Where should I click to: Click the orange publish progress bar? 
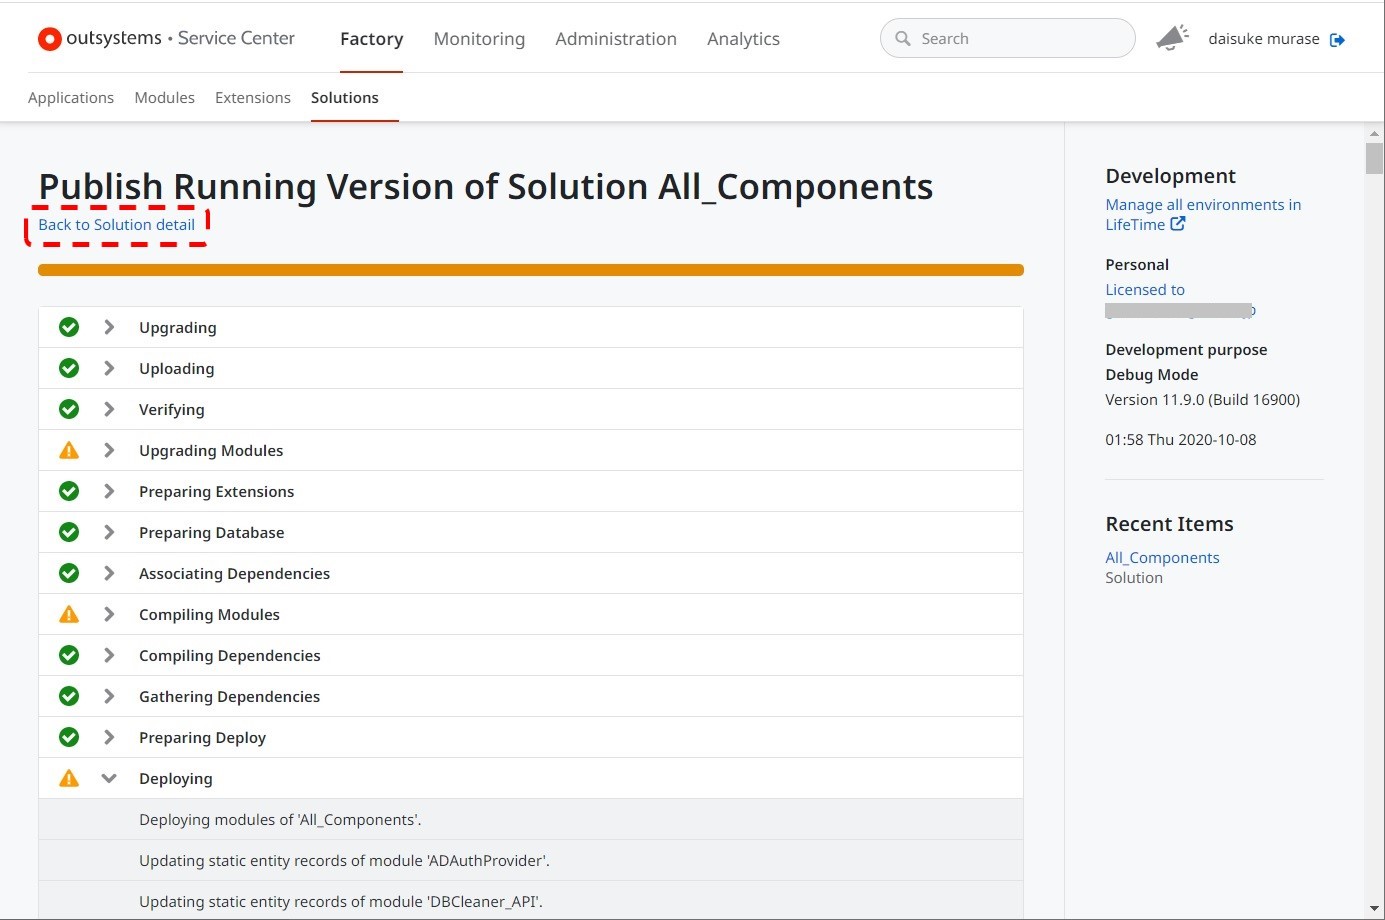point(530,270)
